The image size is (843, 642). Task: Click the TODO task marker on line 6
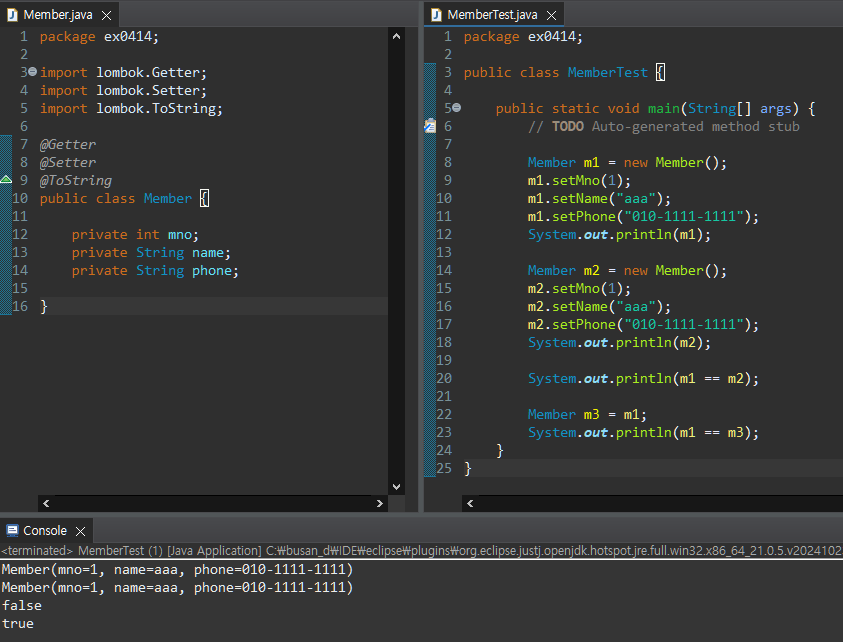pyautogui.click(x=430, y=126)
